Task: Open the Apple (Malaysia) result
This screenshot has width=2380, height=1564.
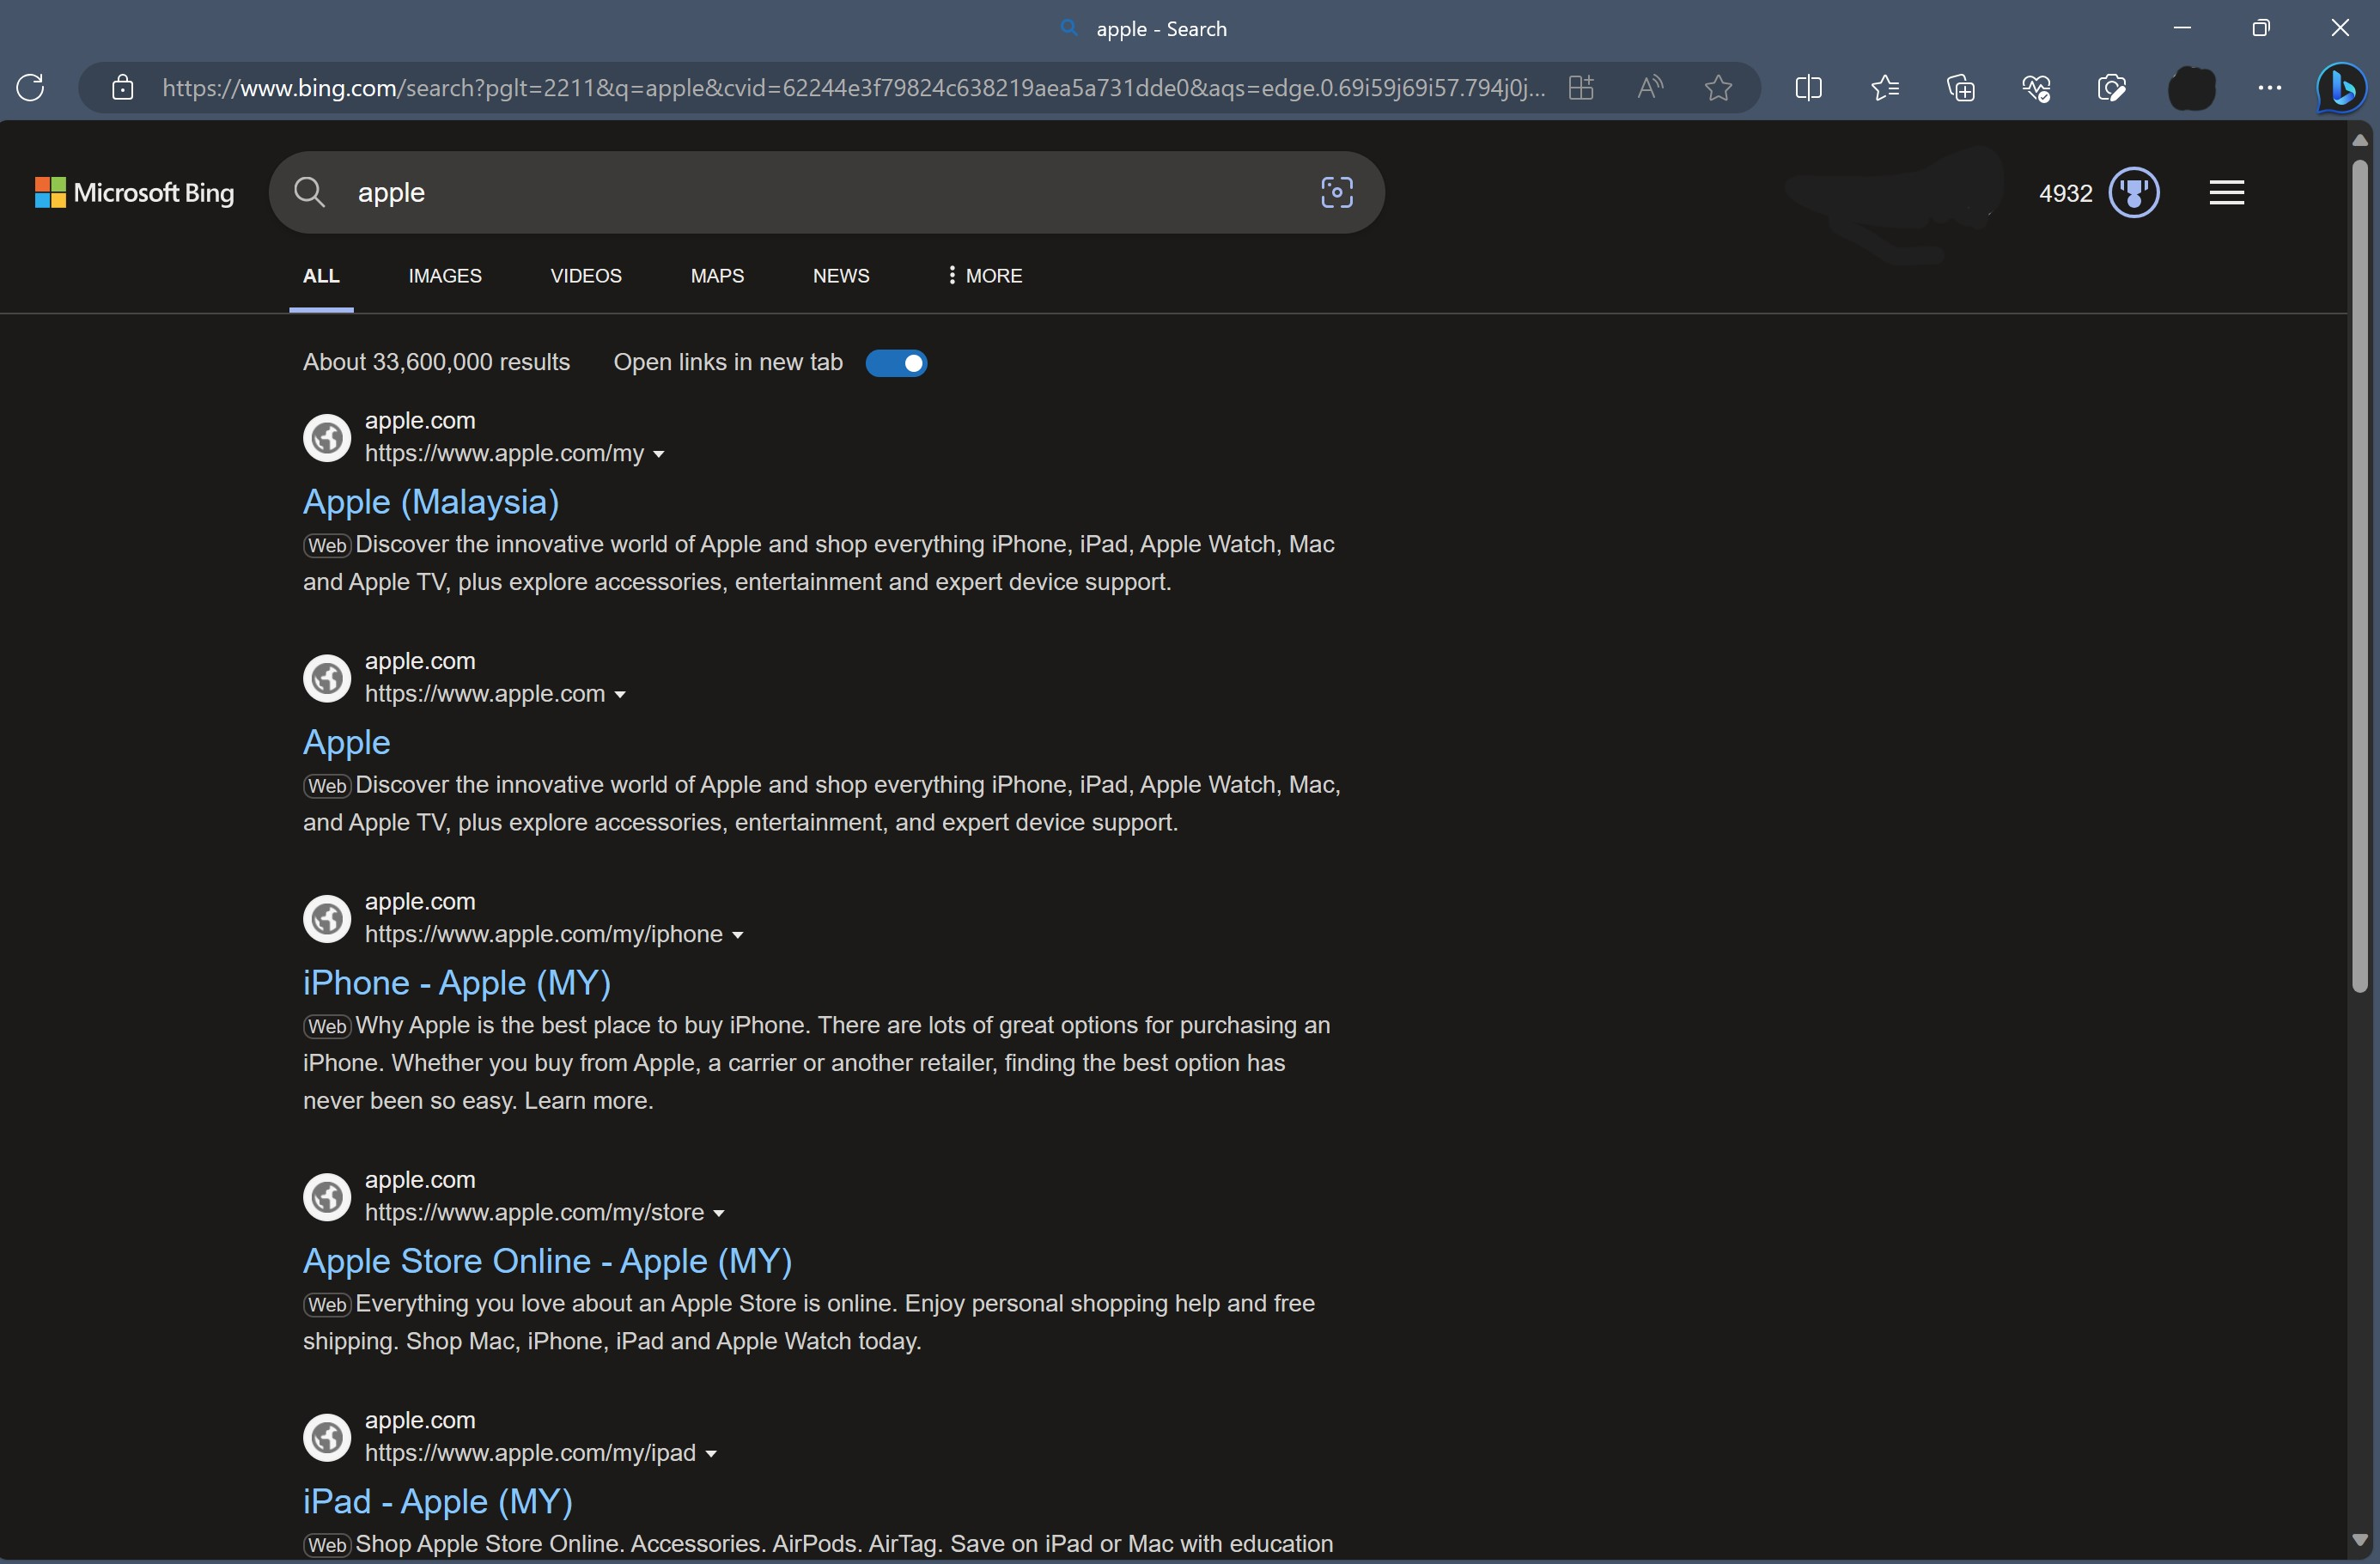Action: [x=430, y=502]
